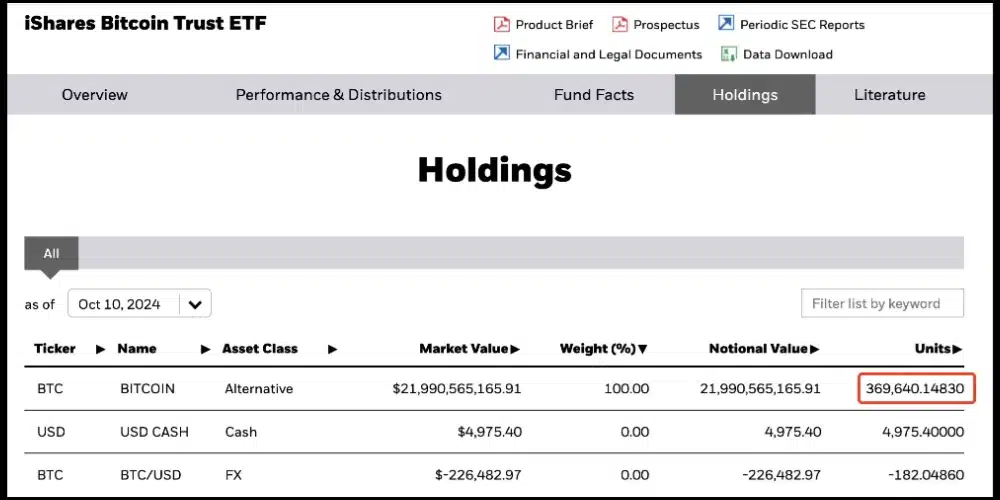Open the as-of date dropdown

[194, 304]
